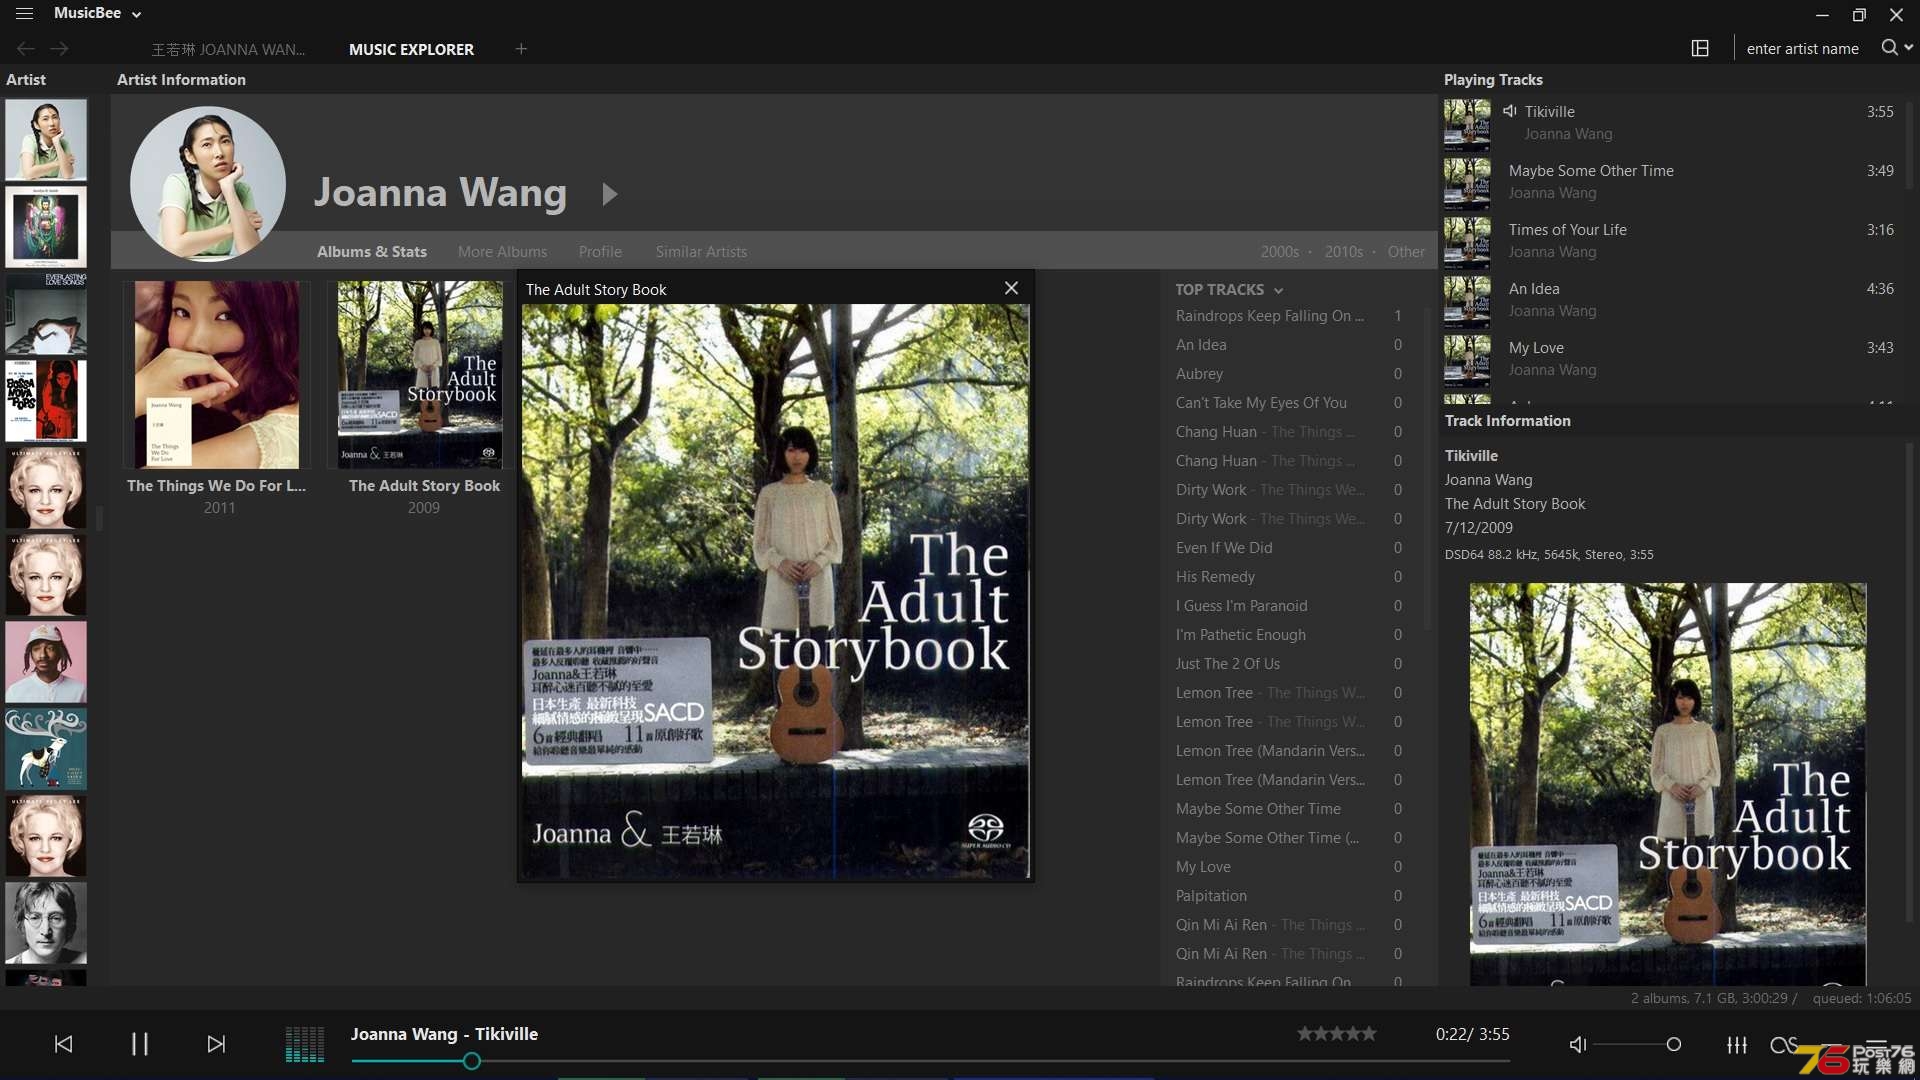
Task: Select I Guess I'm Paranoid track
Action: click(x=1289, y=605)
